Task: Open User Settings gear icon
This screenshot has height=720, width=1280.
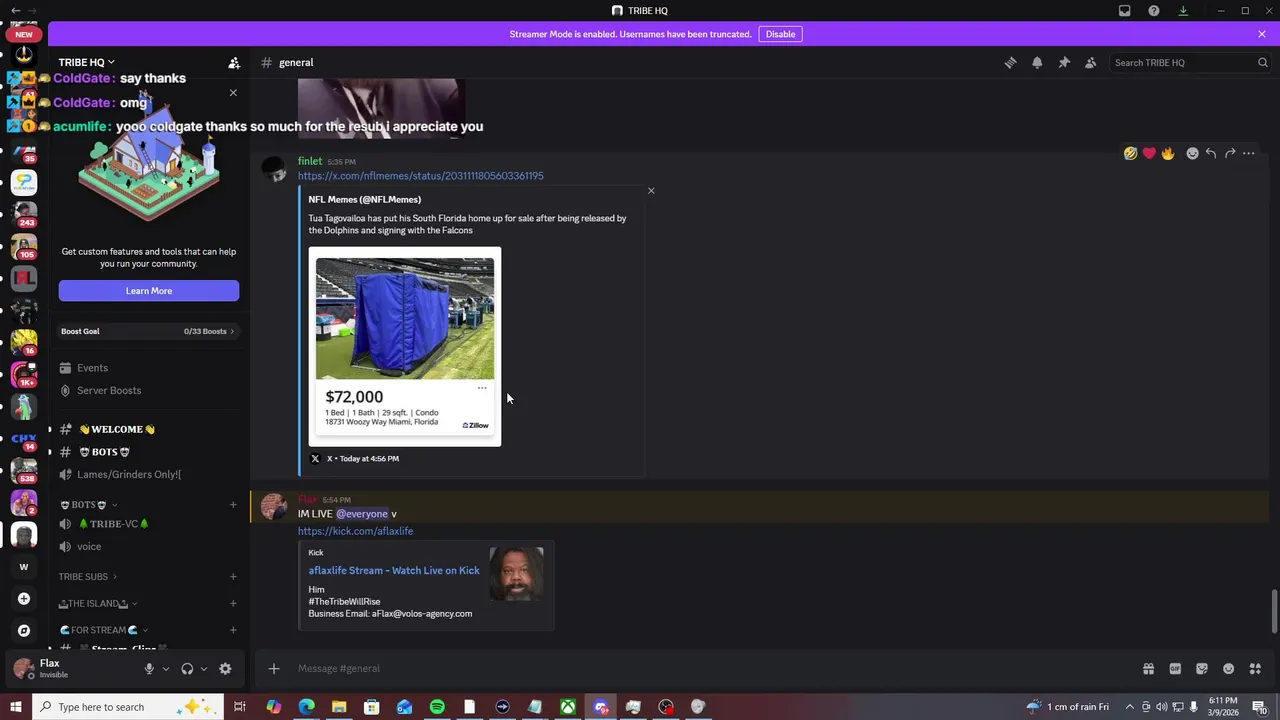Action: [x=225, y=669]
